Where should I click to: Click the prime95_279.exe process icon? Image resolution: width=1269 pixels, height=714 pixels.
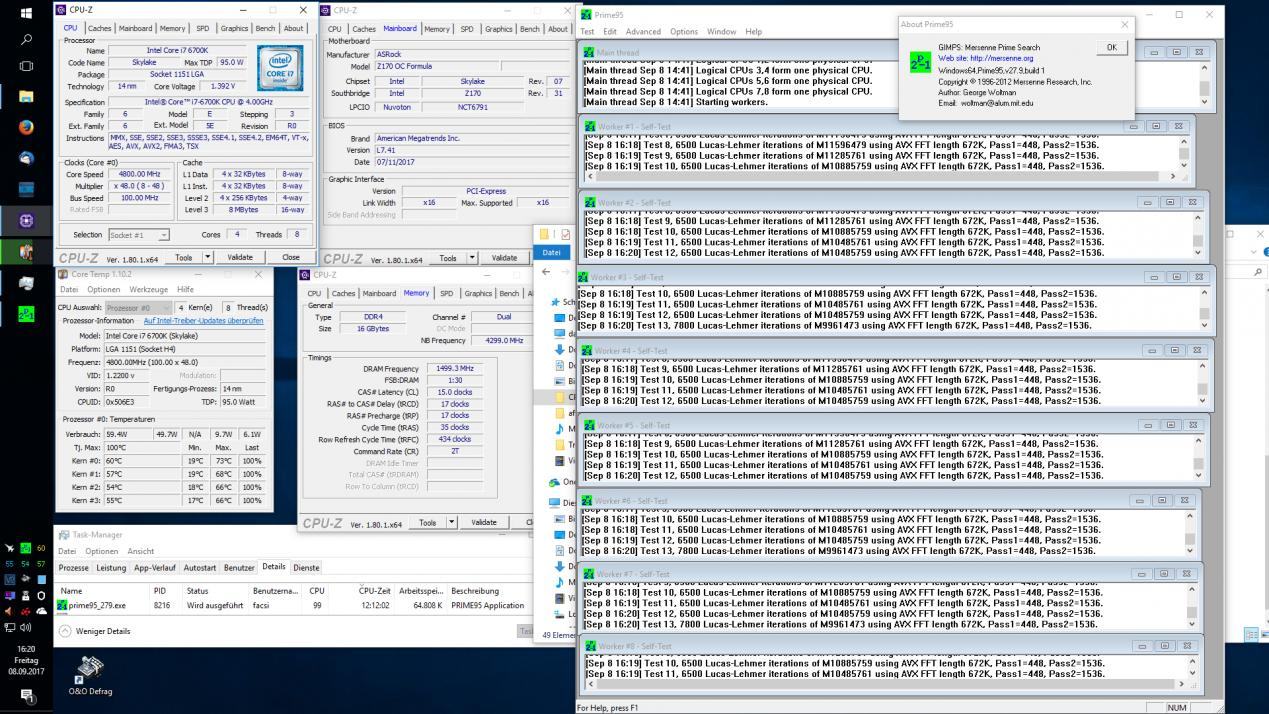(63, 605)
